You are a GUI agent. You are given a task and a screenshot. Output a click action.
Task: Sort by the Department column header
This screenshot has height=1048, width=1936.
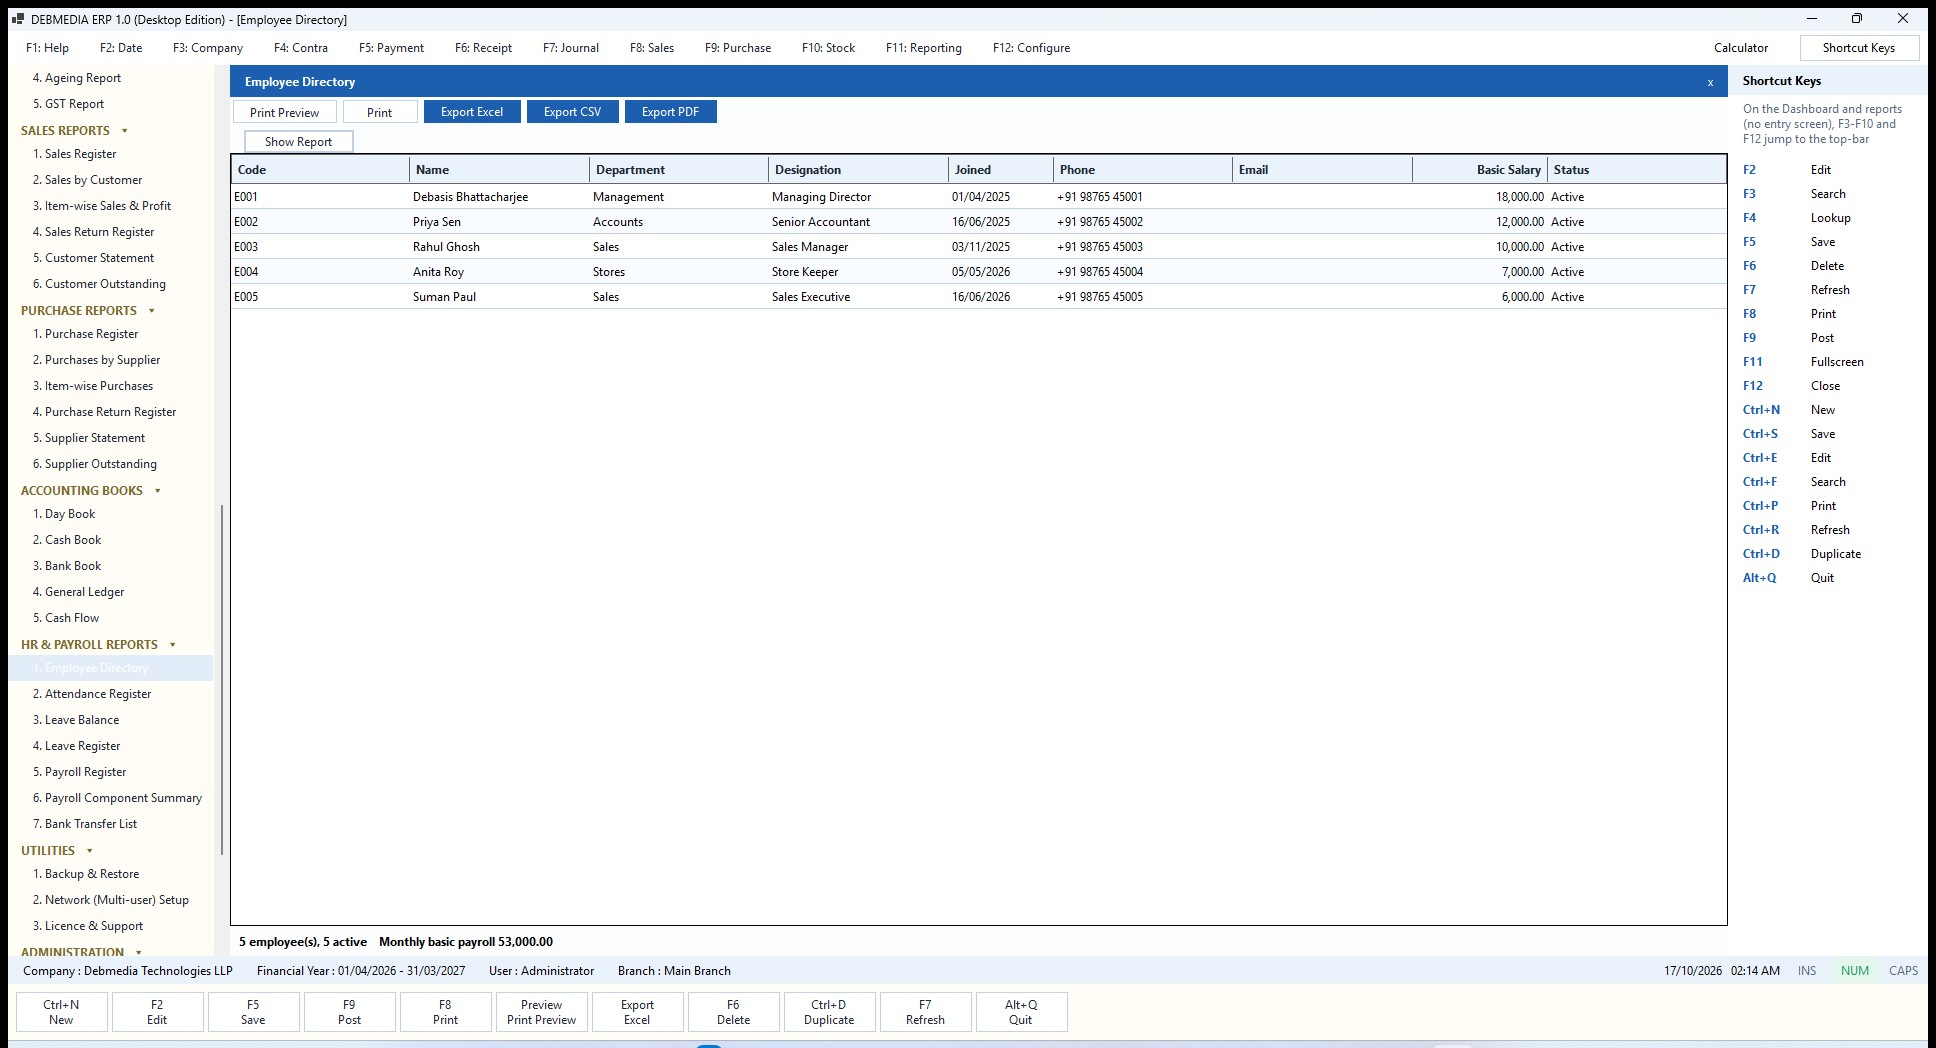click(x=679, y=170)
